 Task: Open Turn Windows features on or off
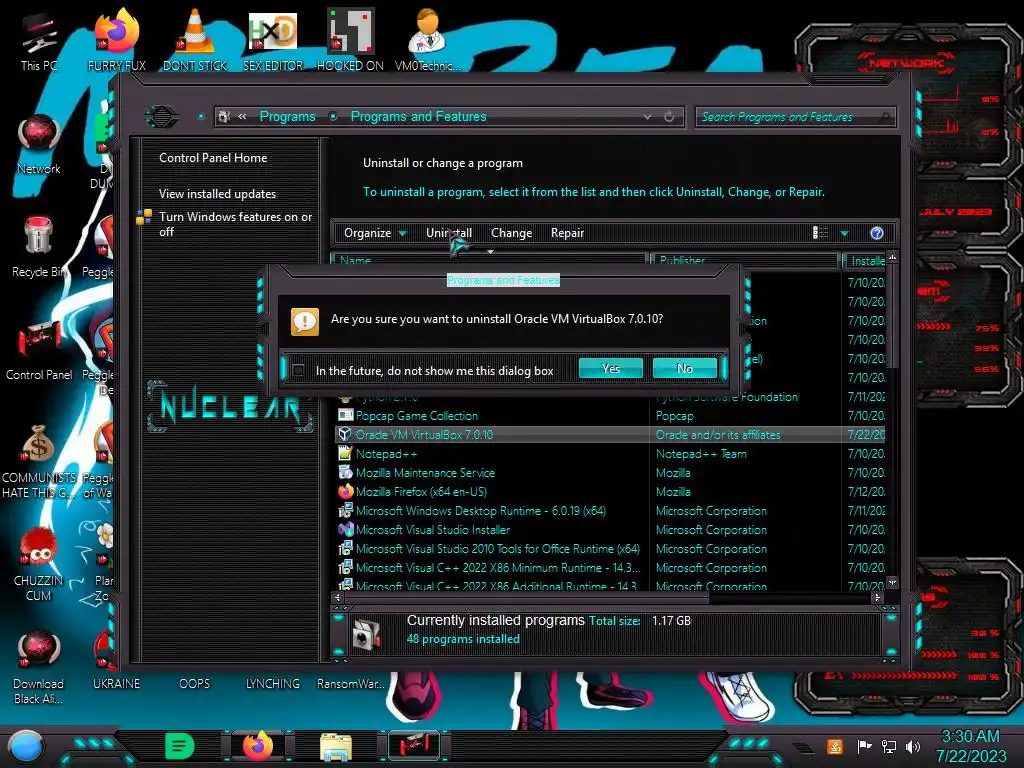click(x=235, y=224)
